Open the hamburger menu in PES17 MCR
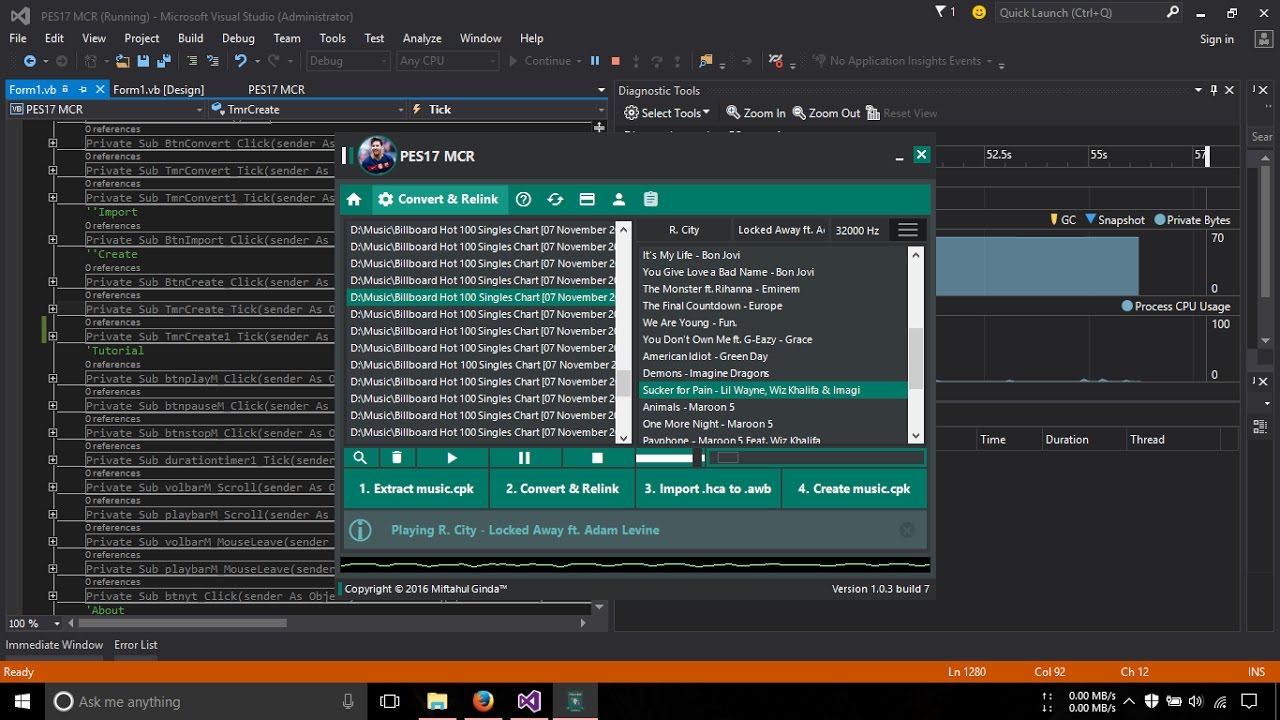This screenshot has width=1280, height=720. [x=908, y=230]
